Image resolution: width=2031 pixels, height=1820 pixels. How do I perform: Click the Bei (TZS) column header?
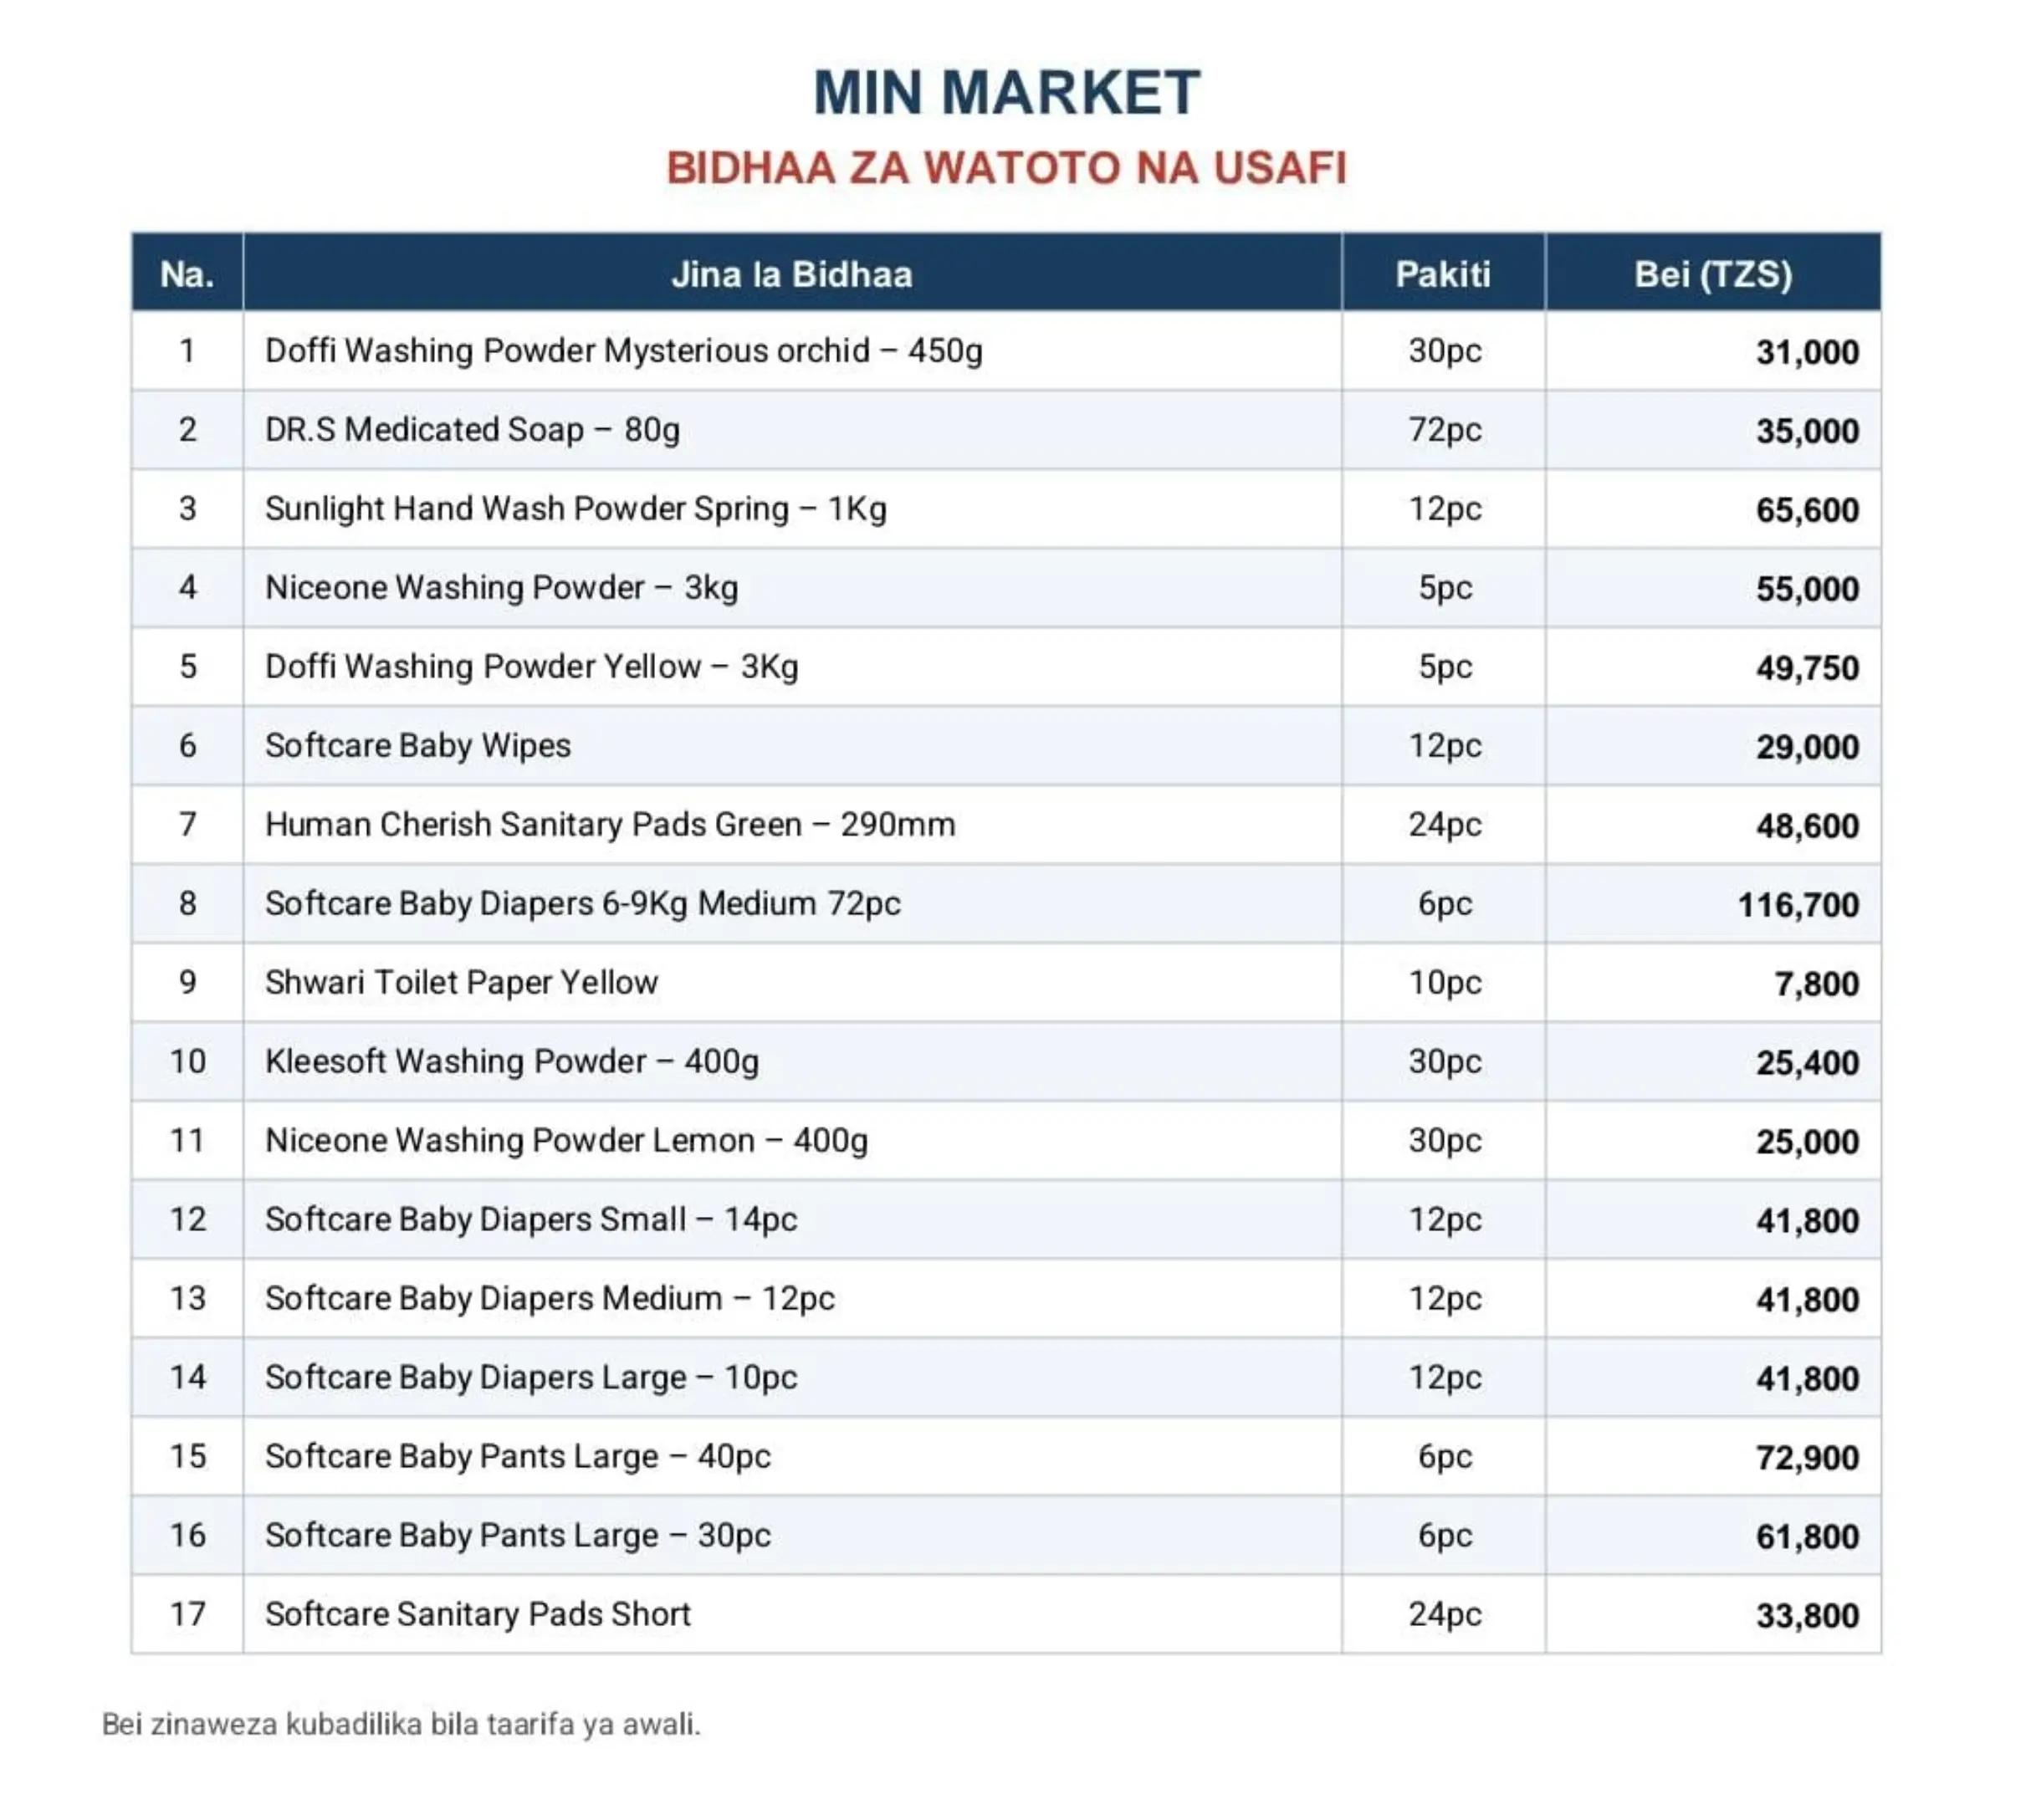[x=1712, y=274]
